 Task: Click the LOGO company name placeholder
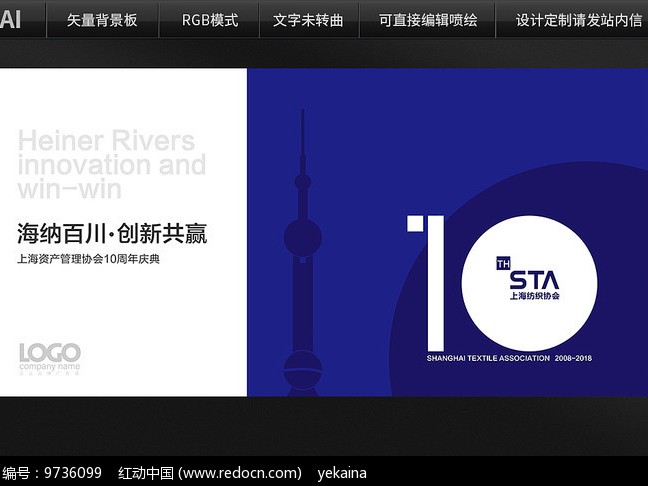click(x=50, y=358)
